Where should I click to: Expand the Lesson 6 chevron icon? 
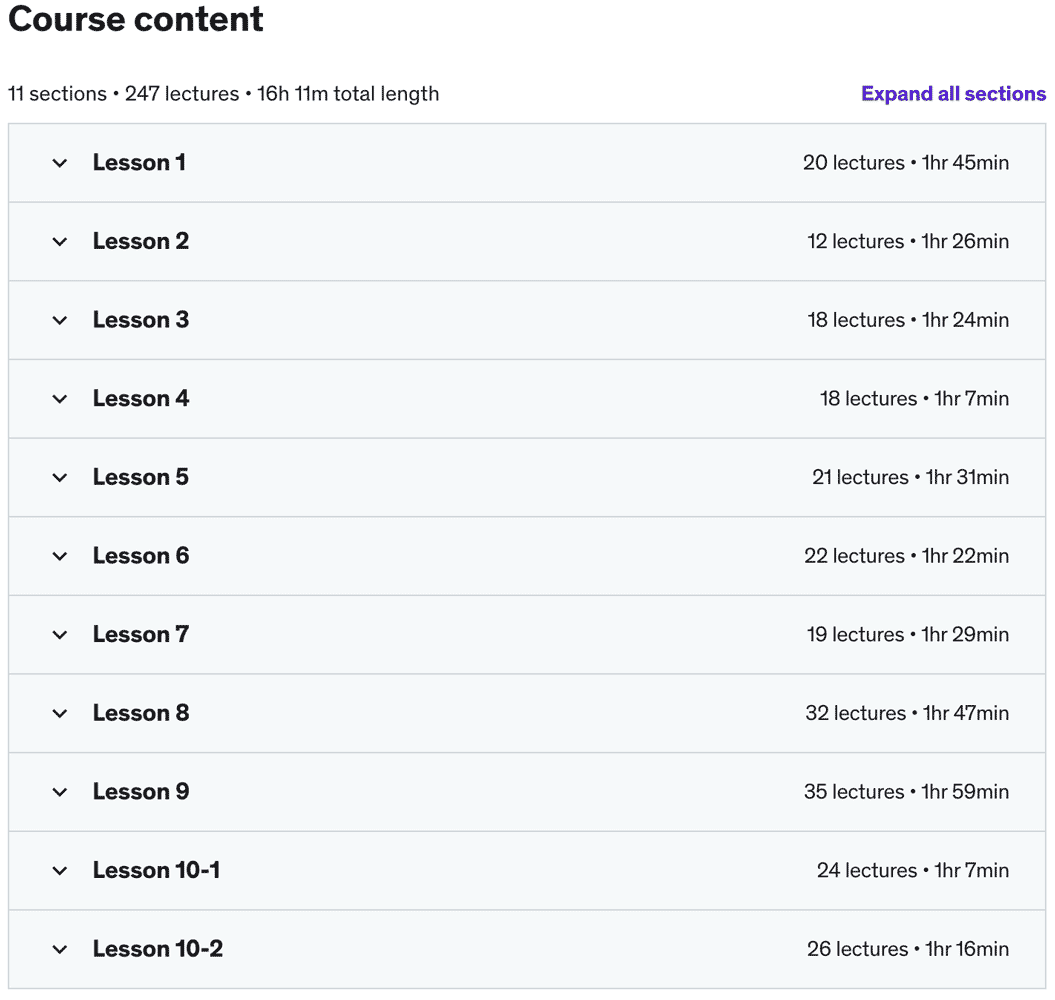pos(60,556)
